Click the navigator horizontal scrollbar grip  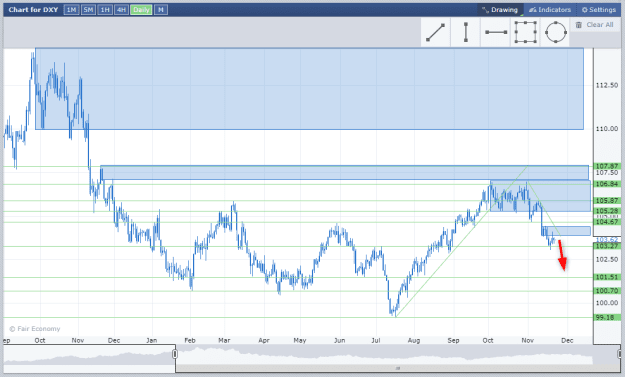click(x=397, y=369)
